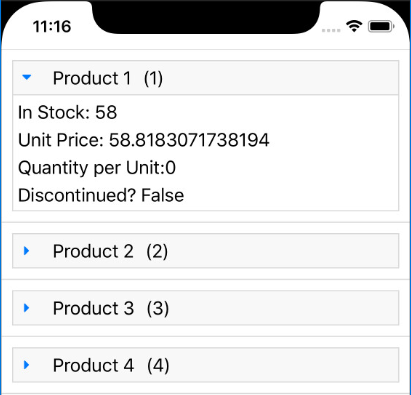Tap the Unit Price value line
This screenshot has height=395, width=411.
coord(143,140)
